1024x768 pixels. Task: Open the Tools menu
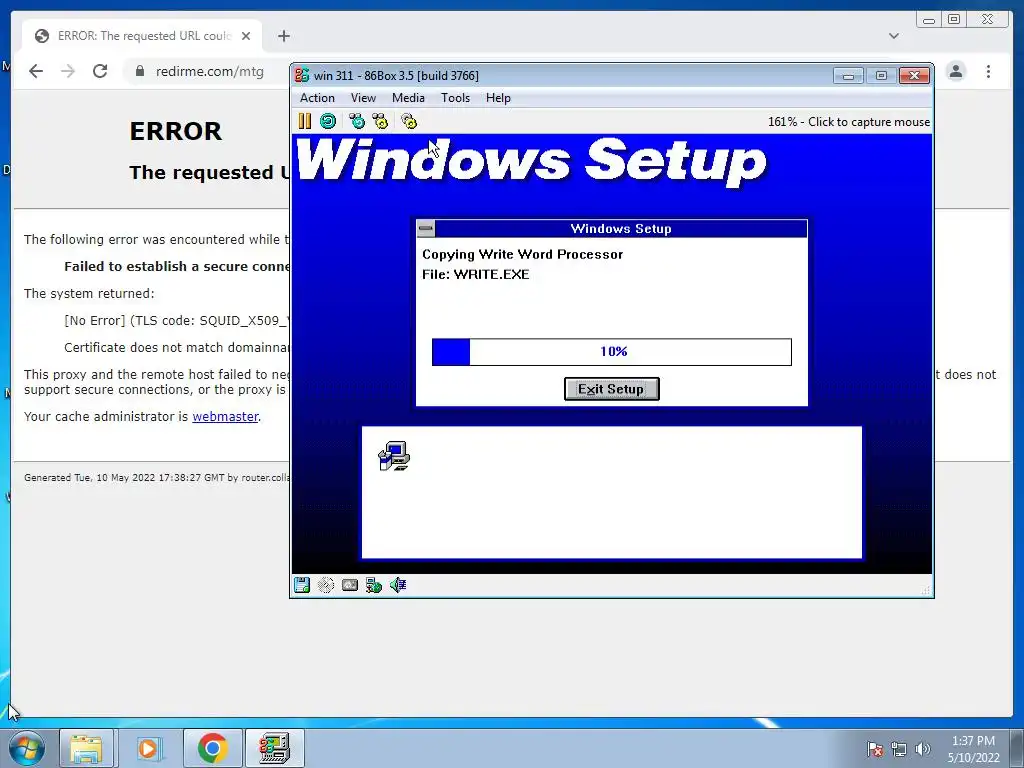[x=455, y=98]
